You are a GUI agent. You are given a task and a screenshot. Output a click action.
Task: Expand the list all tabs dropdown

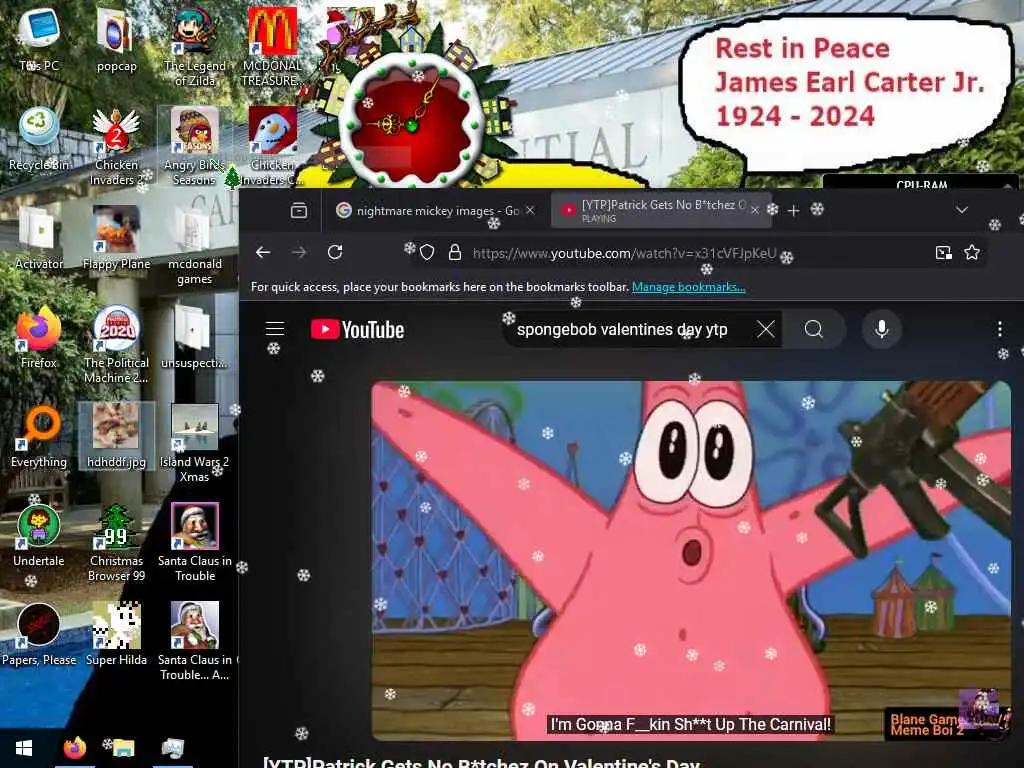pos(961,210)
